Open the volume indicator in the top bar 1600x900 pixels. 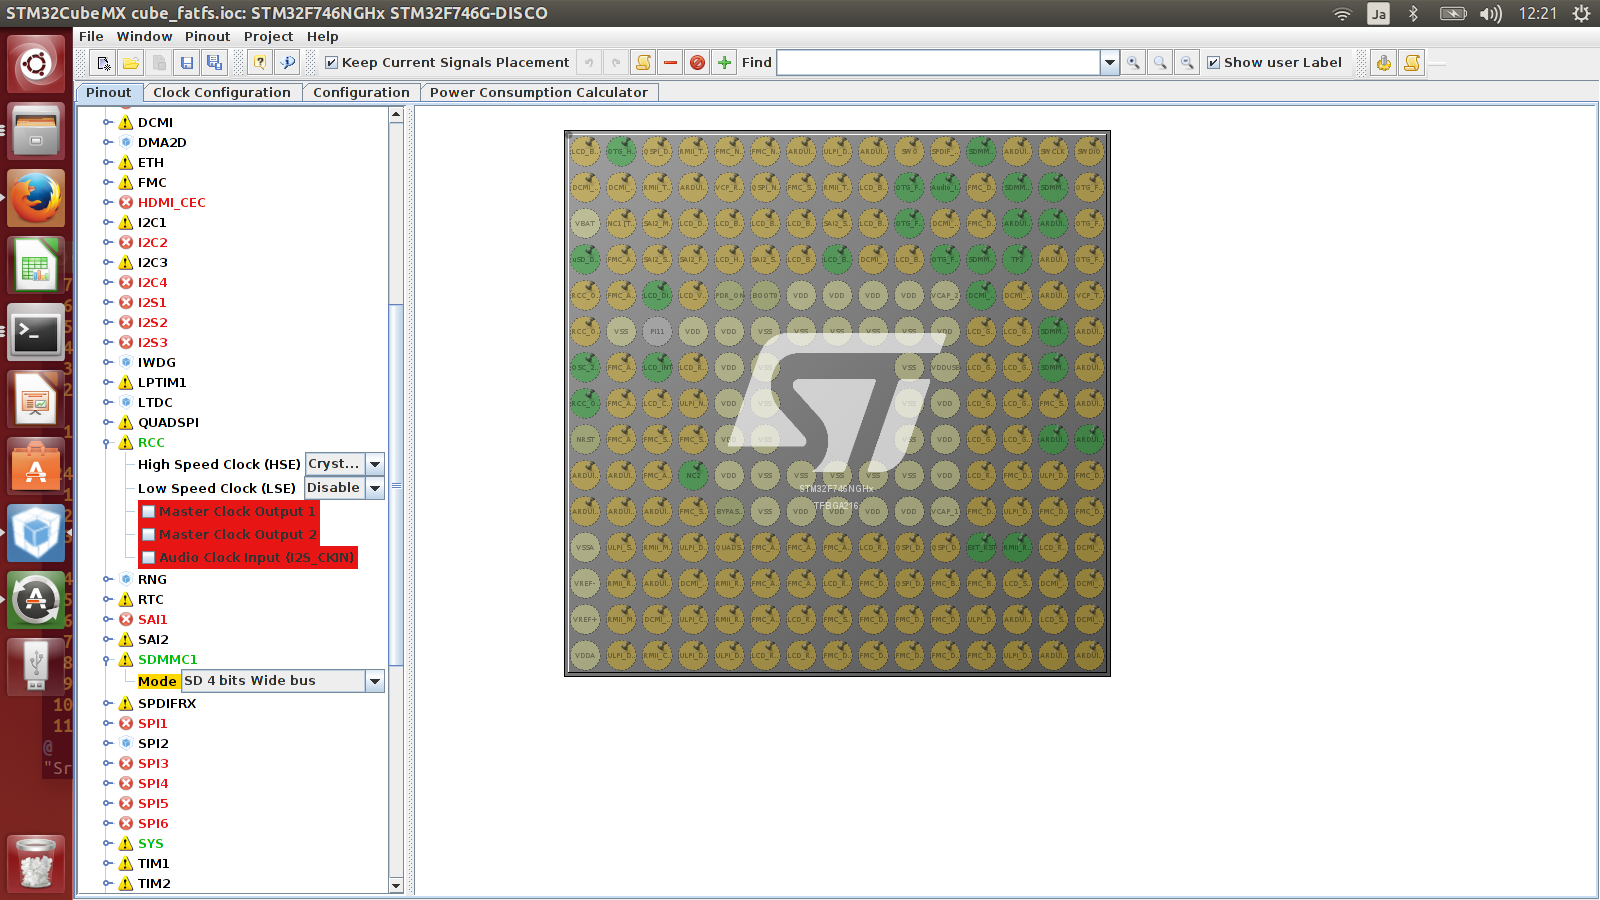click(1490, 13)
